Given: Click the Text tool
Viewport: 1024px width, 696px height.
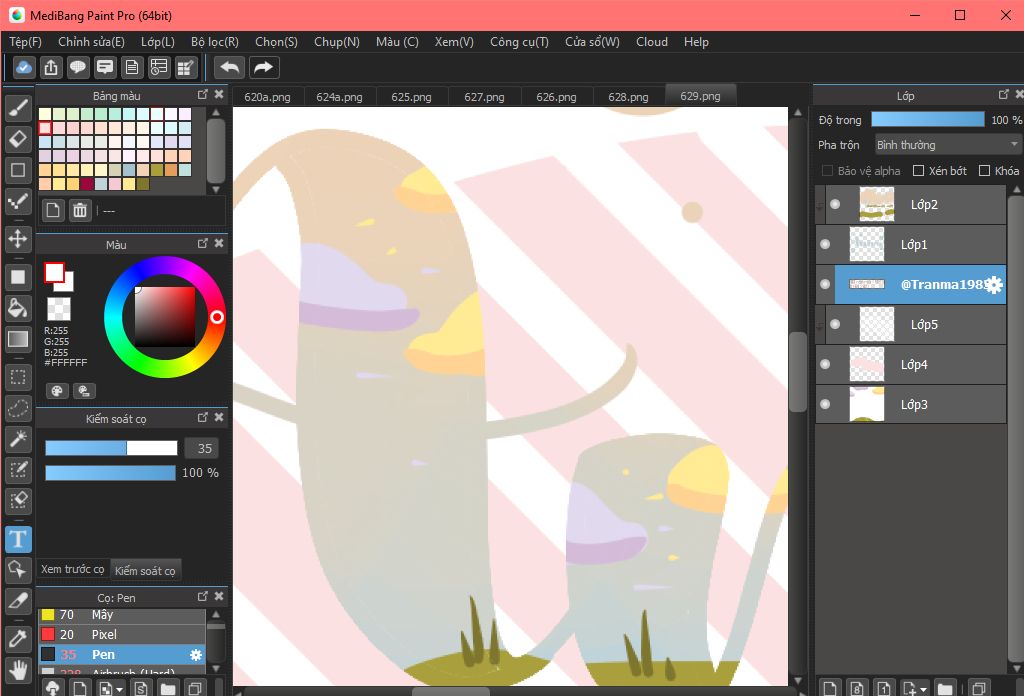Looking at the screenshot, I should pyautogui.click(x=18, y=539).
